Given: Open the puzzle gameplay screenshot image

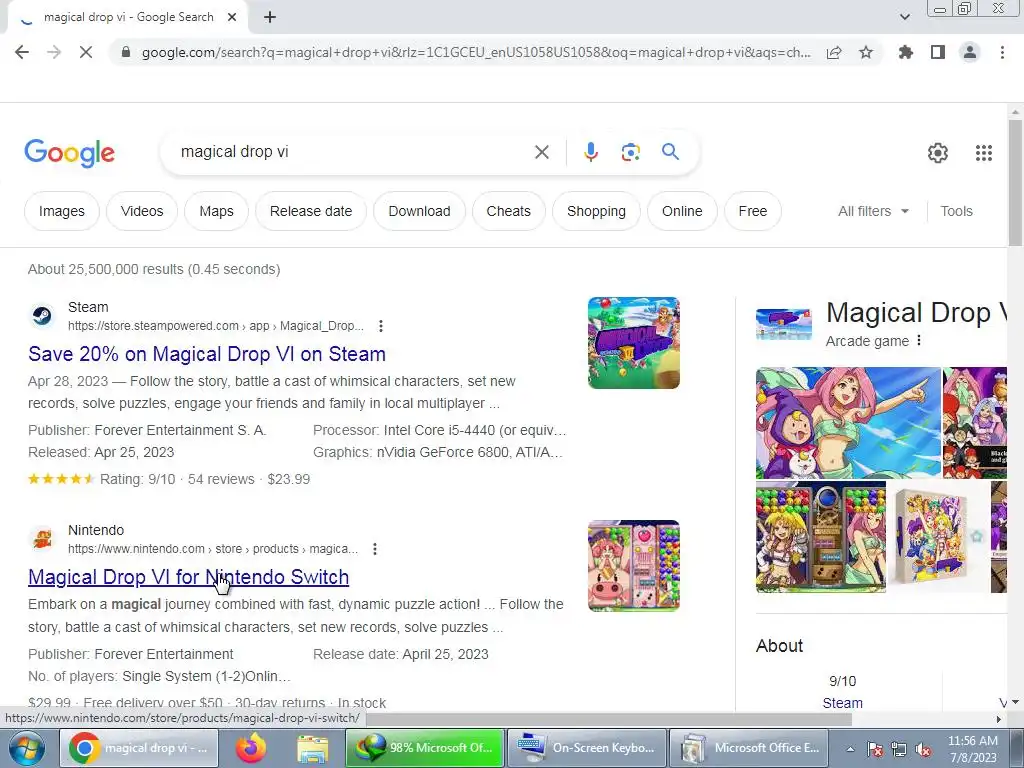Looking at the screenshot, I should (x=821, y=537).
